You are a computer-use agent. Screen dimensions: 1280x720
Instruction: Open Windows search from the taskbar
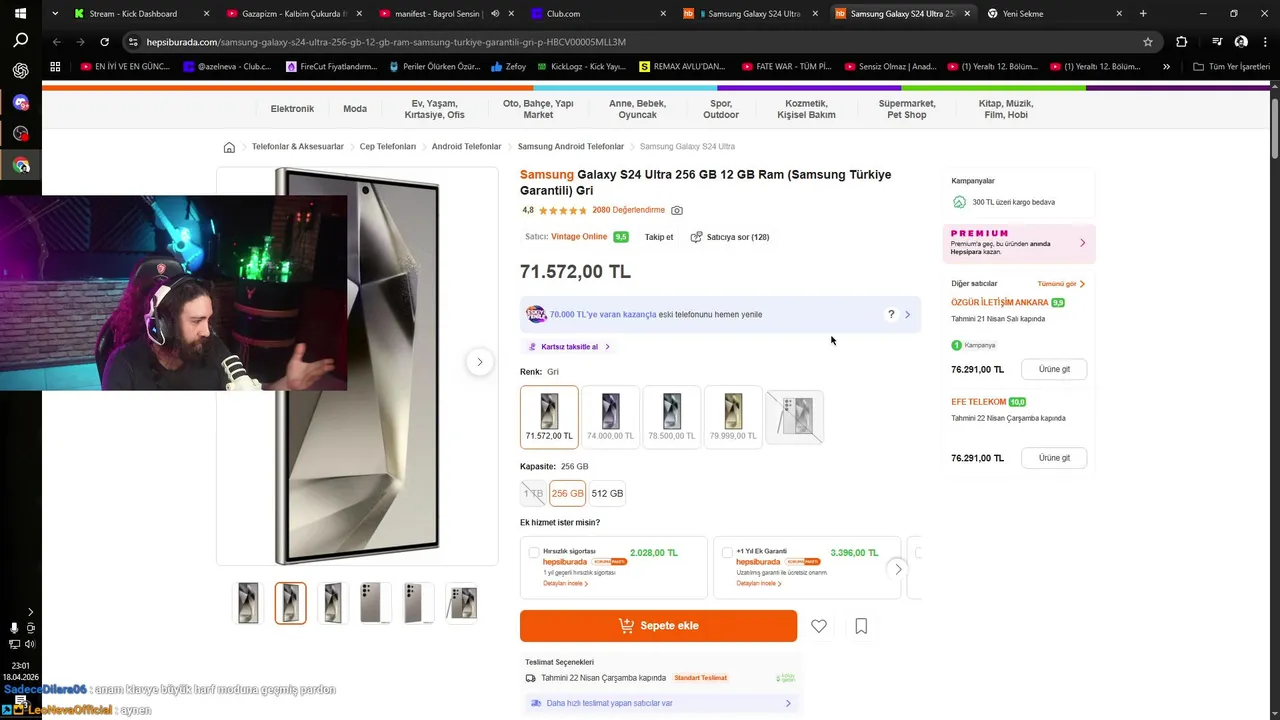20,41
